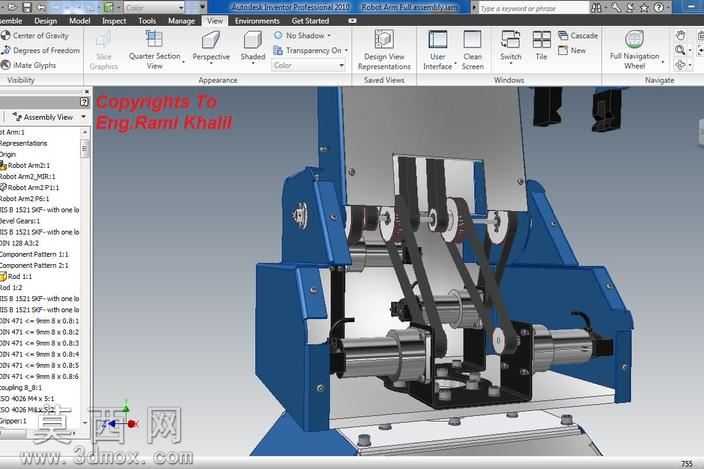Select Bevel Gears:1 in browser
Image resolution: width=704 pixels, height=469 pixels.
20,221
